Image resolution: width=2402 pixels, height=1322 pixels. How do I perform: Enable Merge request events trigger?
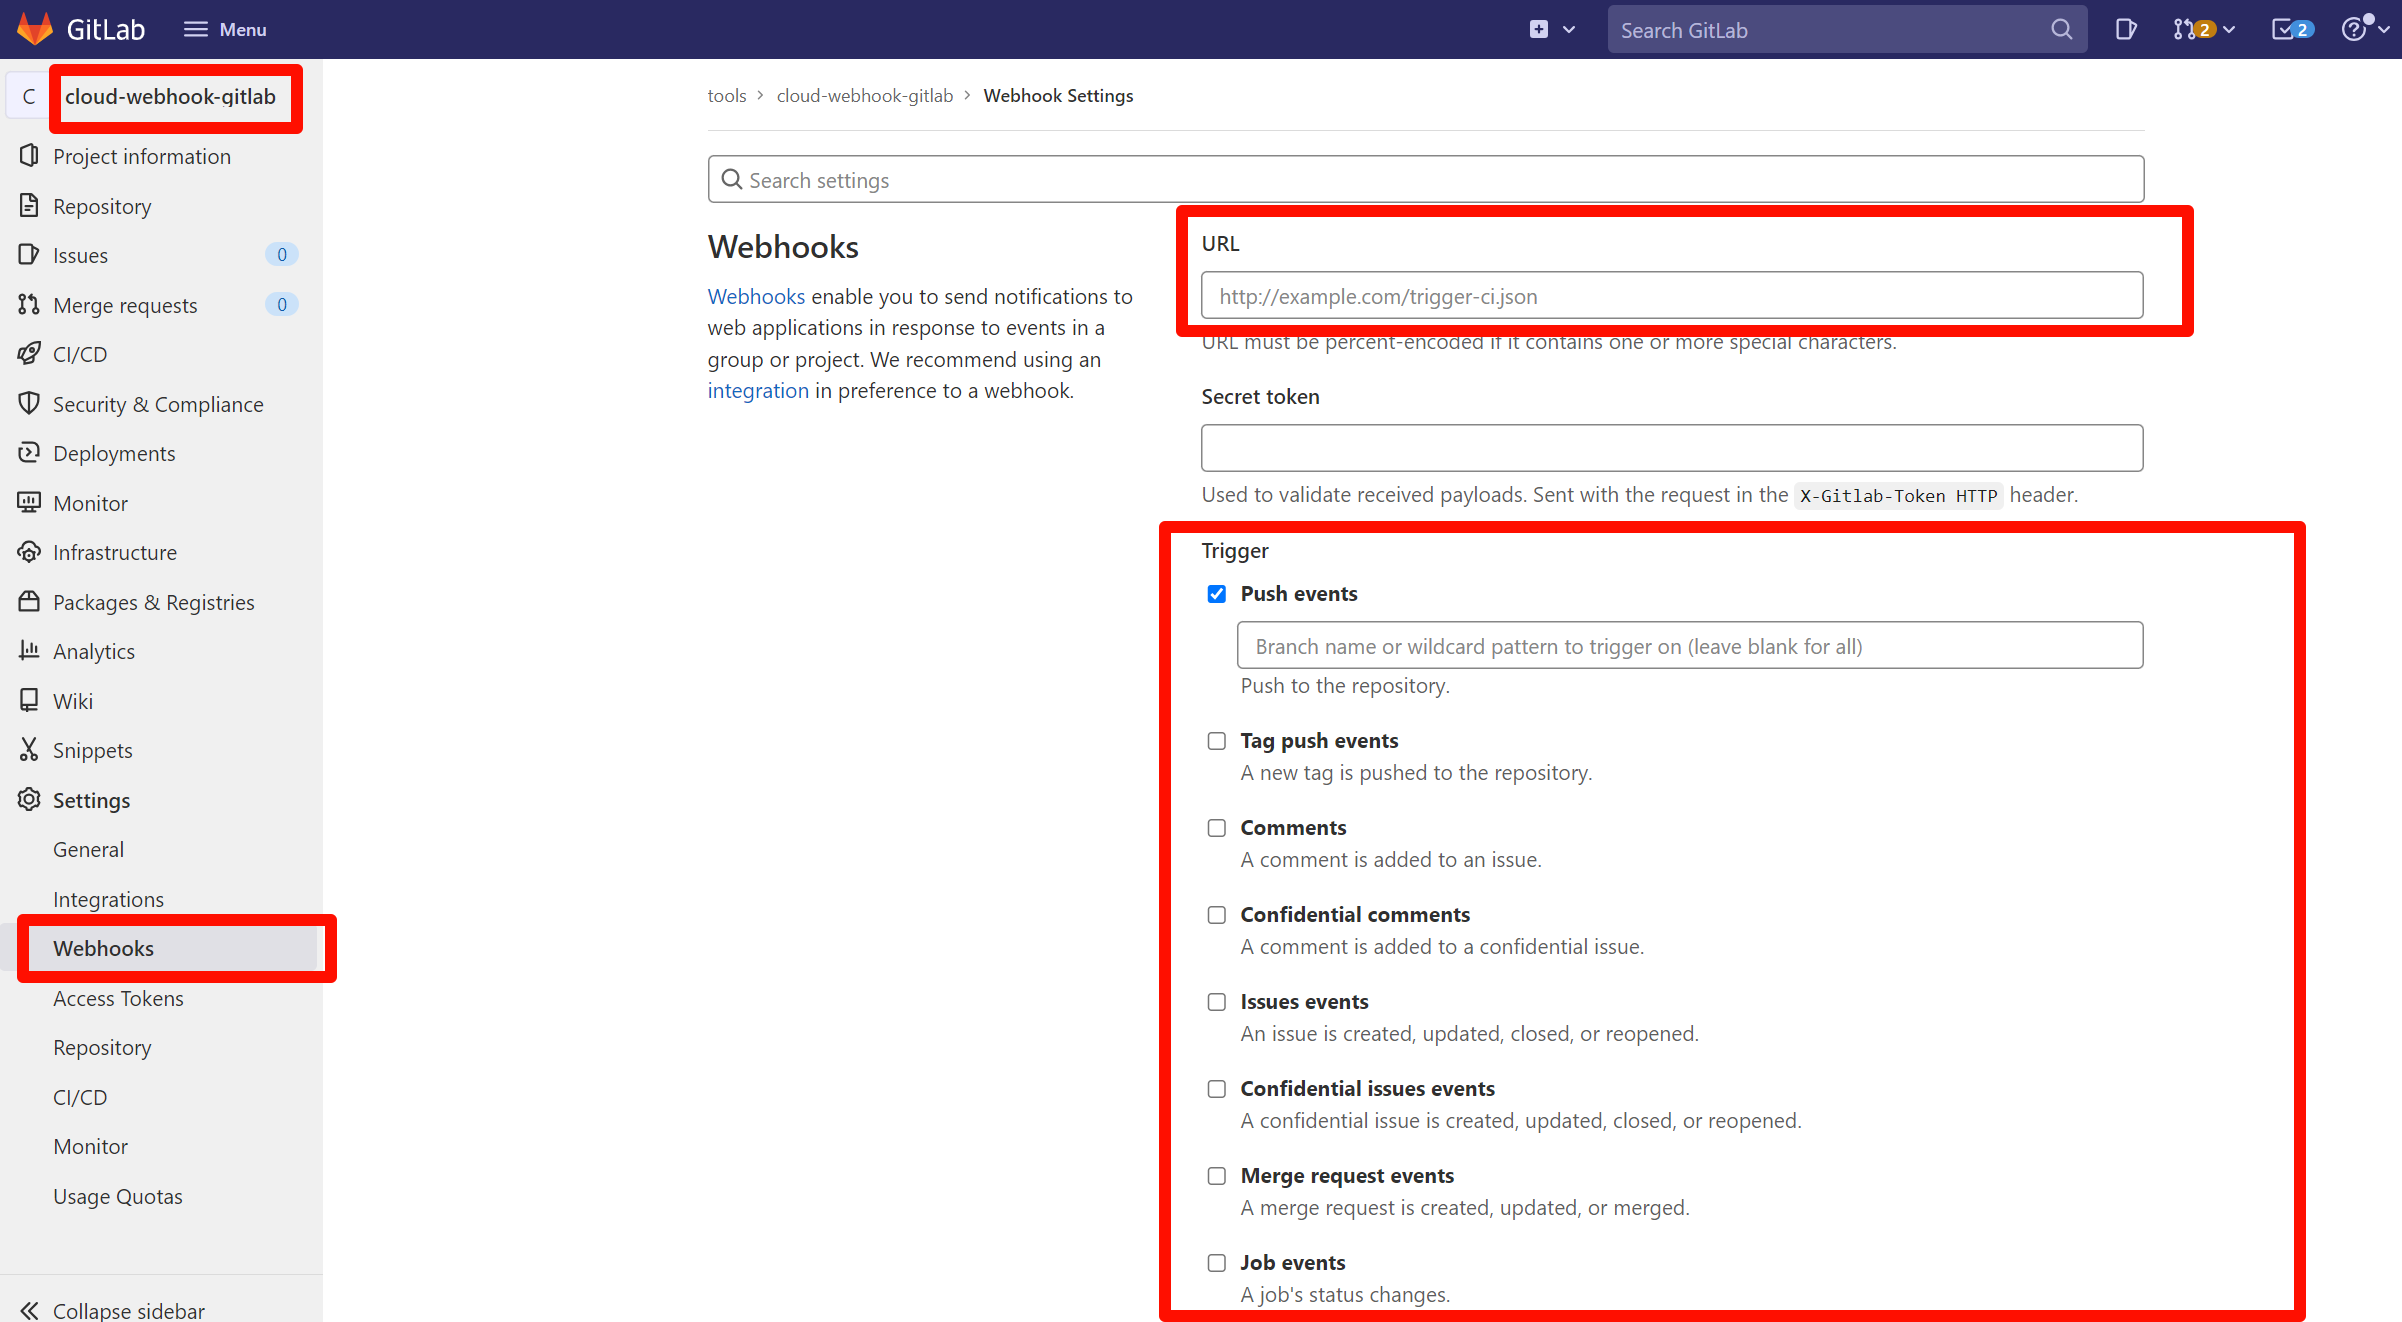pyautogui.click(x=1216, y=1176)
